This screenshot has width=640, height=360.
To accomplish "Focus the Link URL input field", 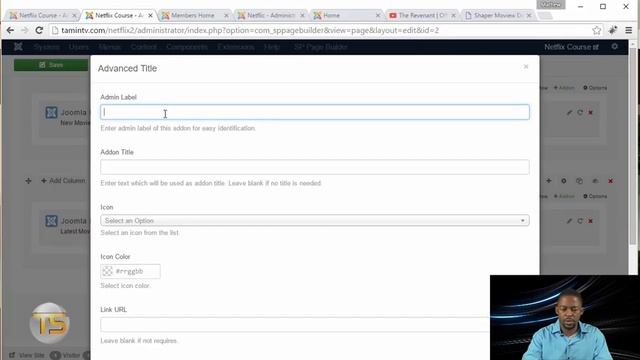I will pos(295,324).
